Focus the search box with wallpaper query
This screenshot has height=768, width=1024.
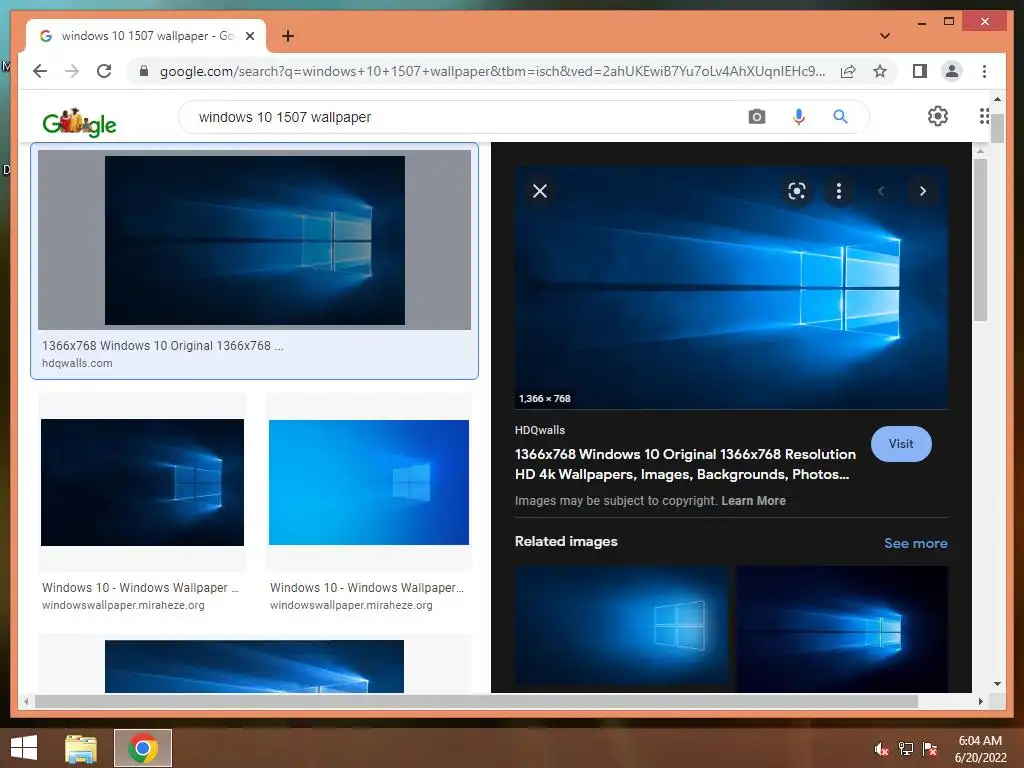click(470, 117)
